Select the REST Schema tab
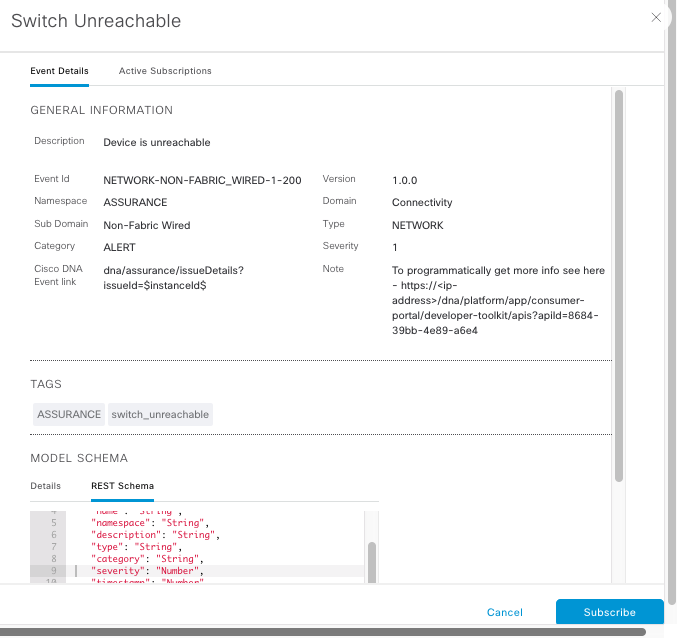 (122, 486)
